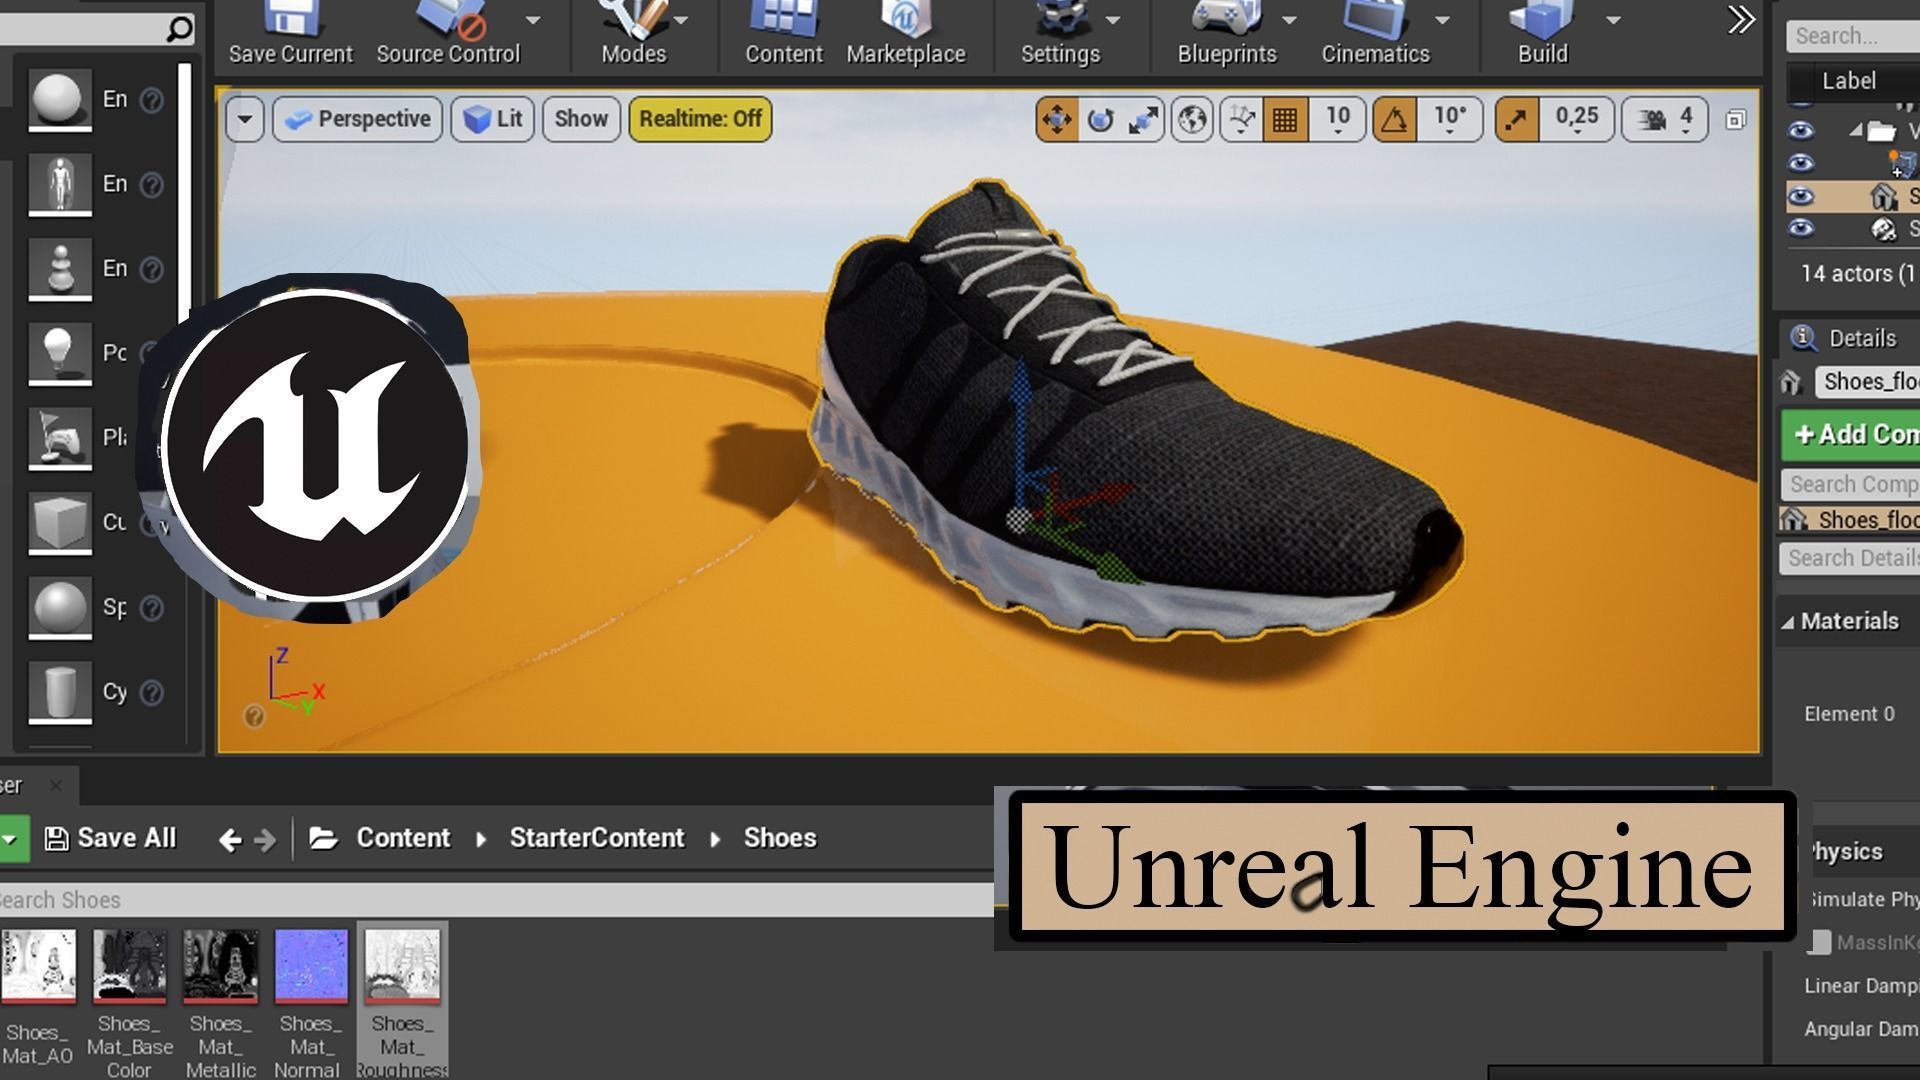
Task: Expand the Settings dropdown arrow
Action: click(1113, 20)
